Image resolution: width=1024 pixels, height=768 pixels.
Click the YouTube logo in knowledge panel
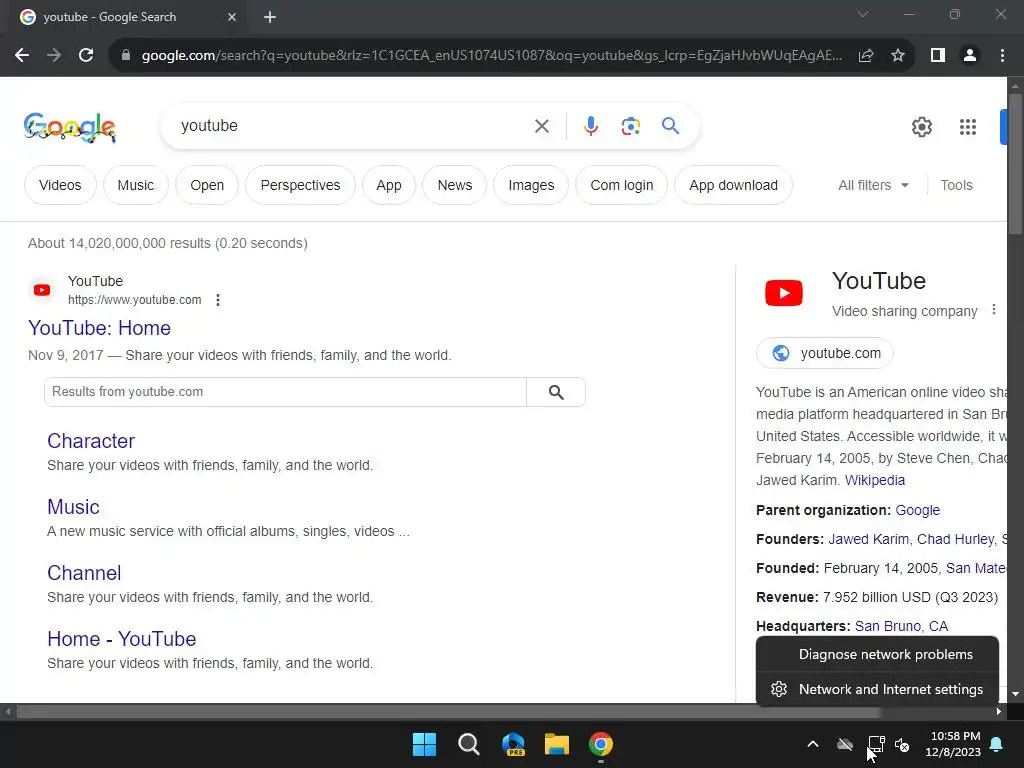[784, 293]
